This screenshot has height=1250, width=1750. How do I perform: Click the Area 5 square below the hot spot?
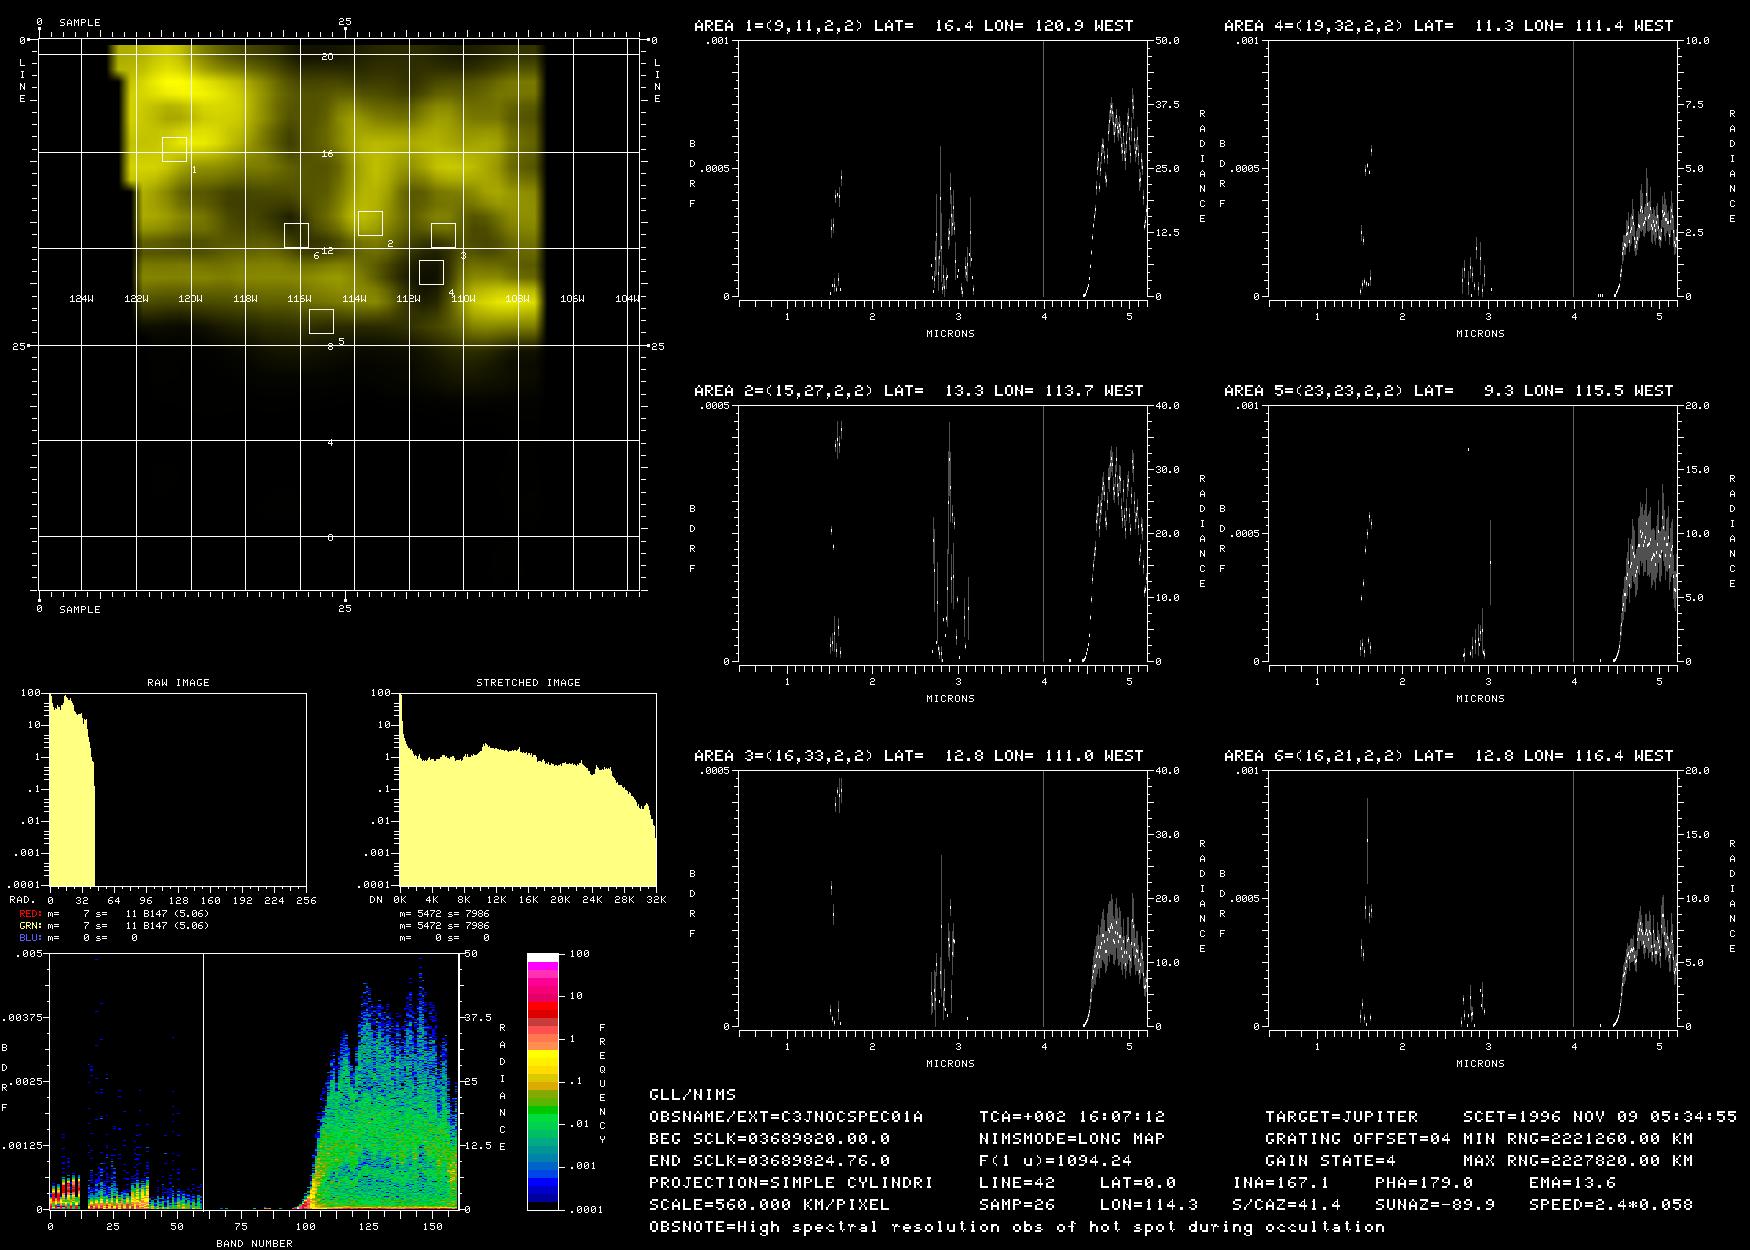[x=321, y=321]
